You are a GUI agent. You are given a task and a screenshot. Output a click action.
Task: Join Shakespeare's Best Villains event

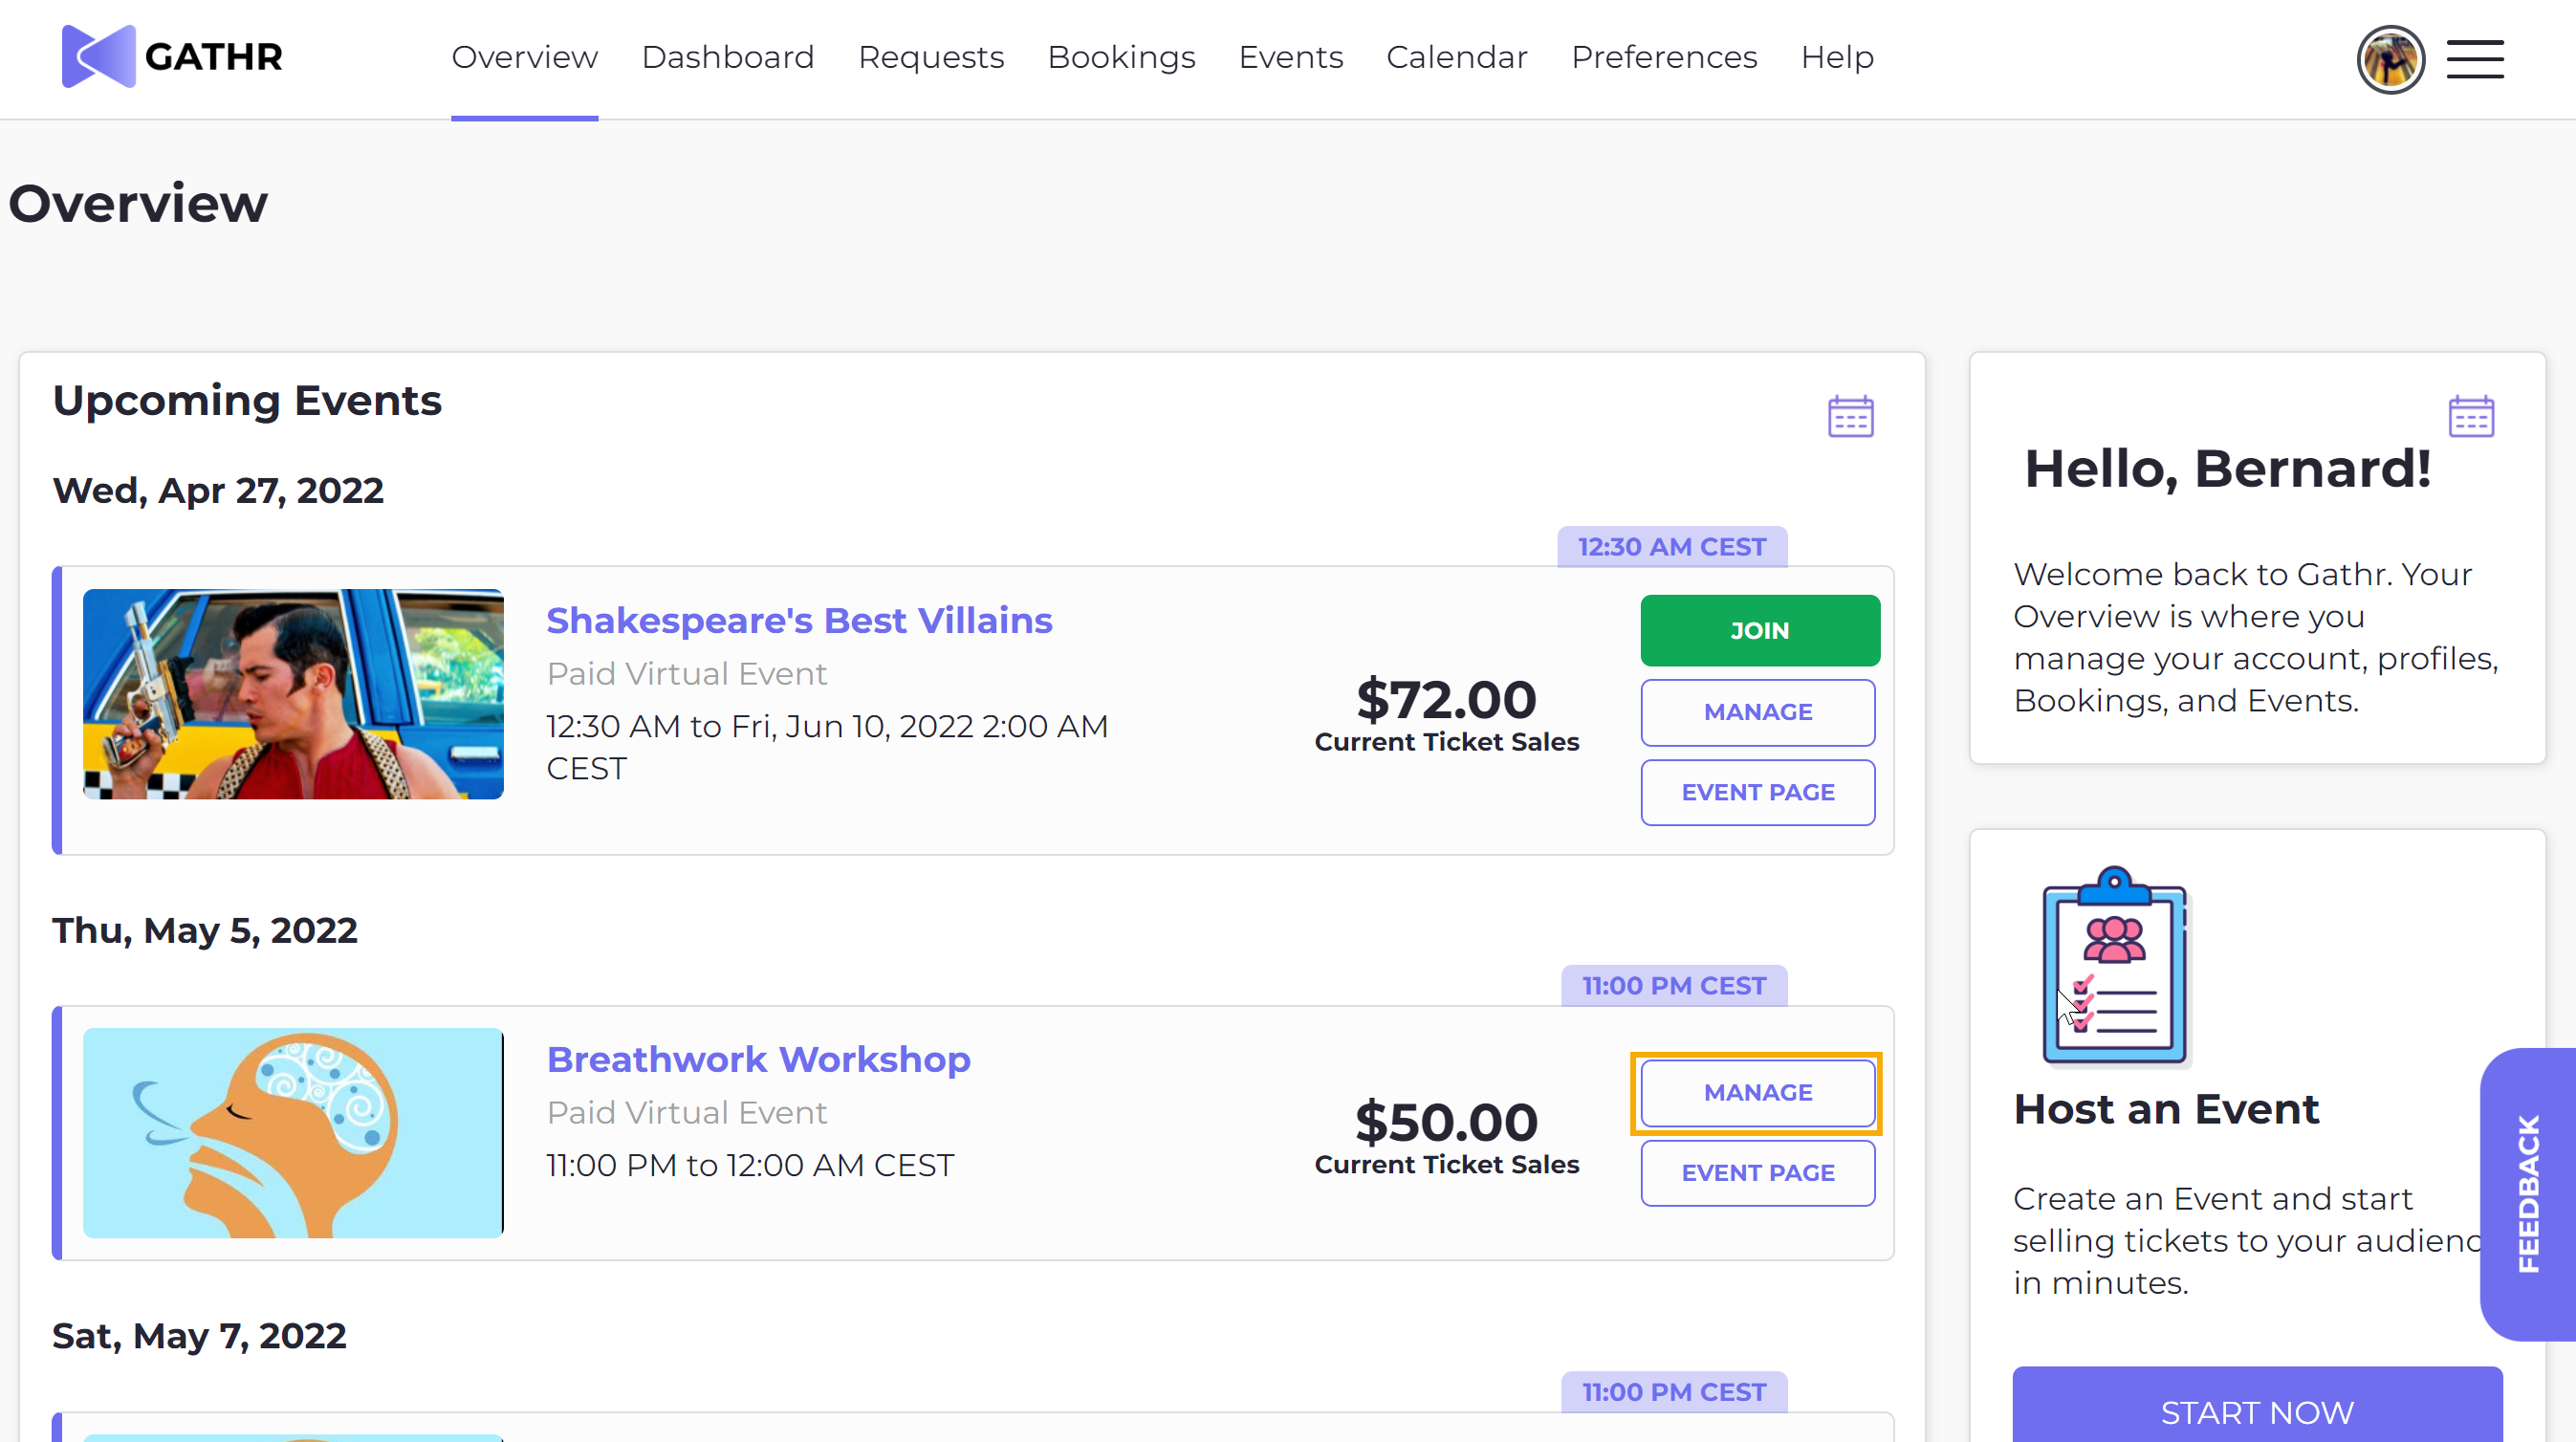[1759, 630]
